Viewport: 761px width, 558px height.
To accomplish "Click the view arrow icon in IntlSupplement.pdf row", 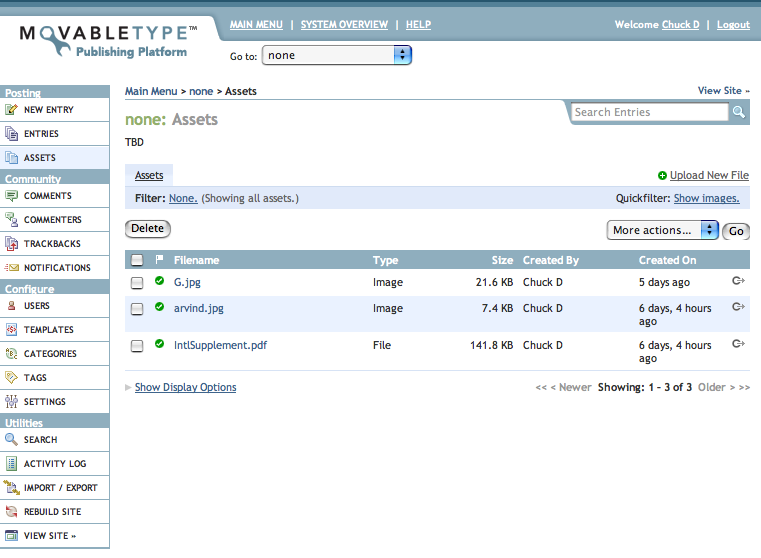I will (x=738, y=344).
